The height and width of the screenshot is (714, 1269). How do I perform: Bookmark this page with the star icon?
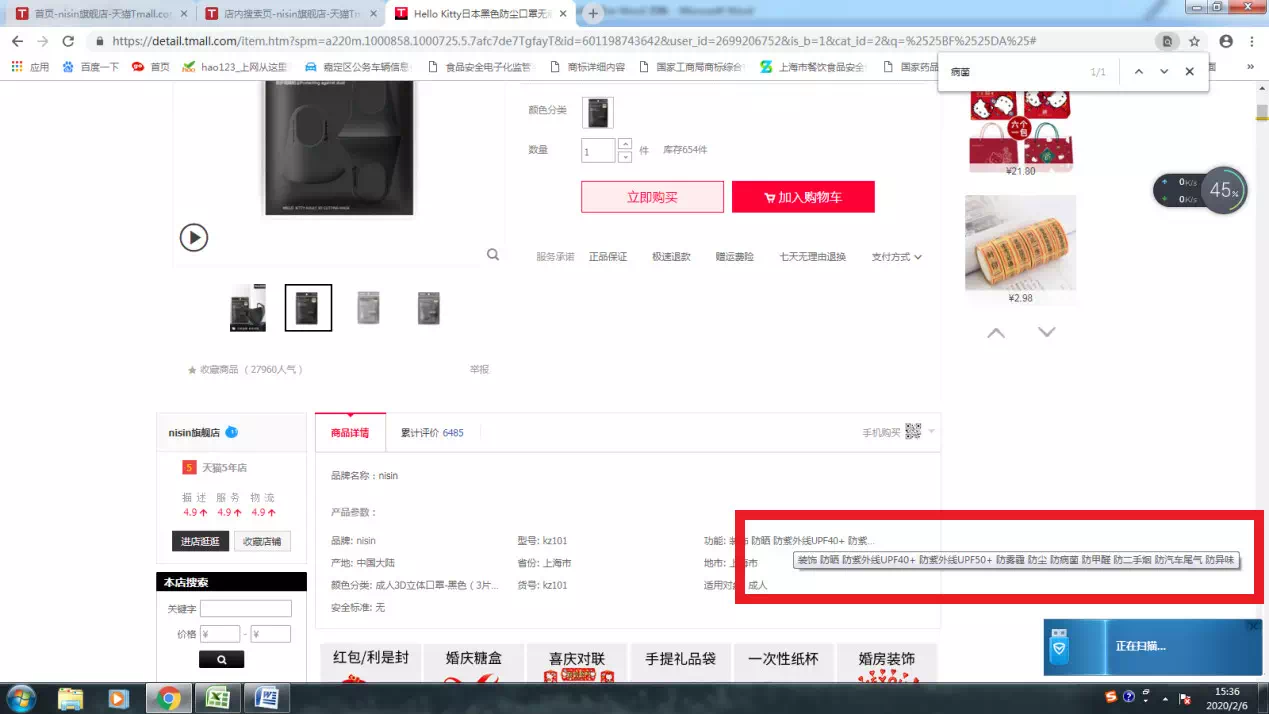(1194, 41)
